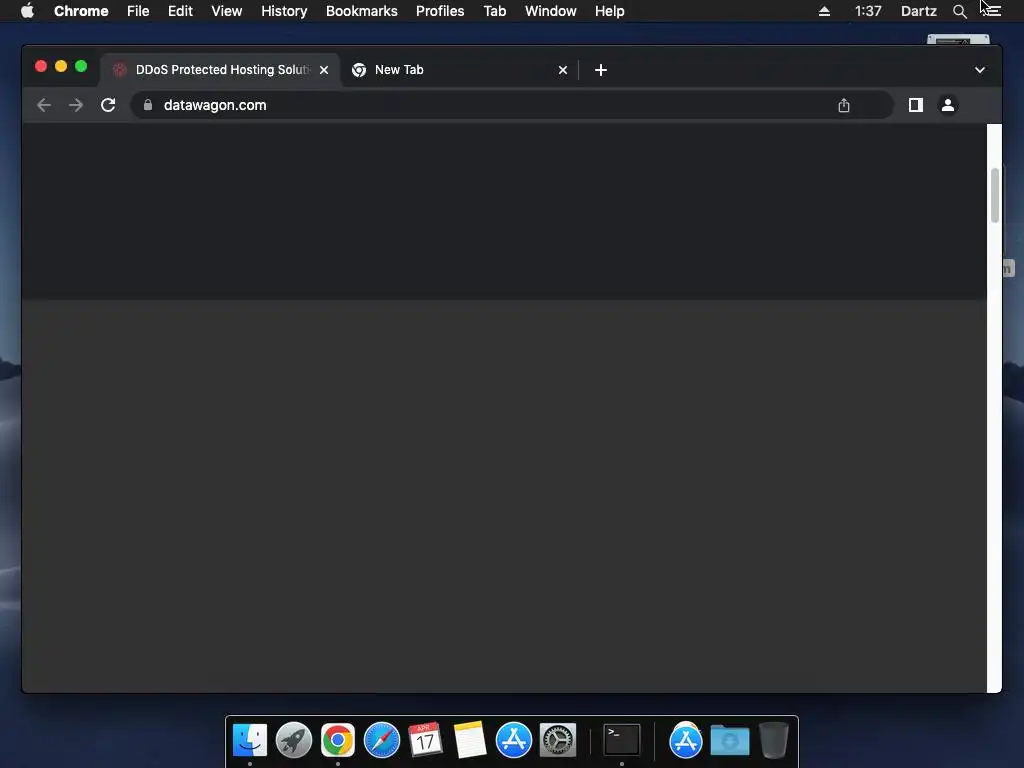Click Google Chrome icon in Dock
The width and height of the screenshot is (1024, 768).
[x=338, y=740]
